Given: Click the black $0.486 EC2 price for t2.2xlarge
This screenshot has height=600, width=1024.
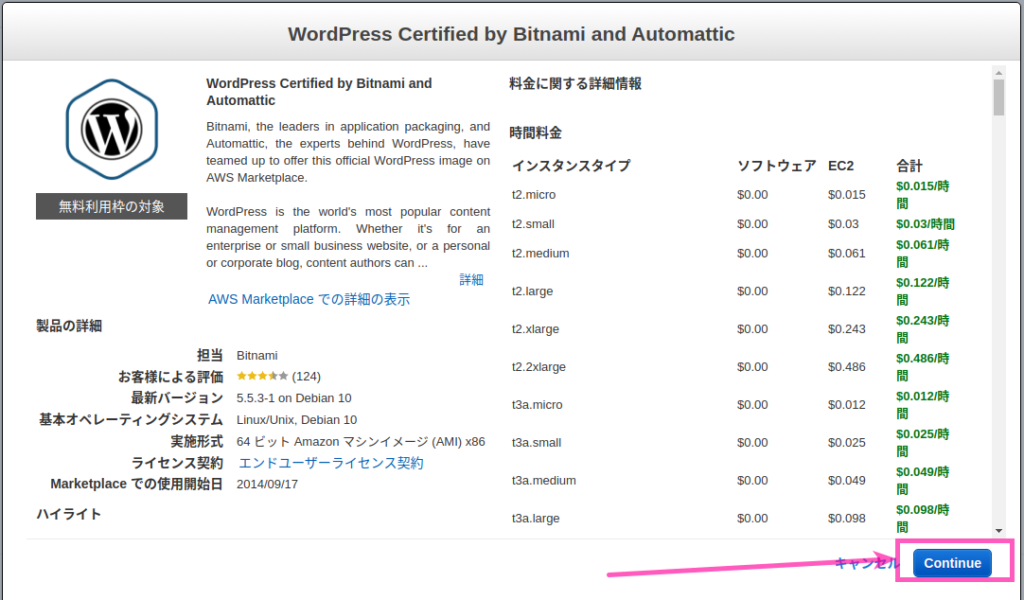Looking at the screenshot, I should click(846, 367).
